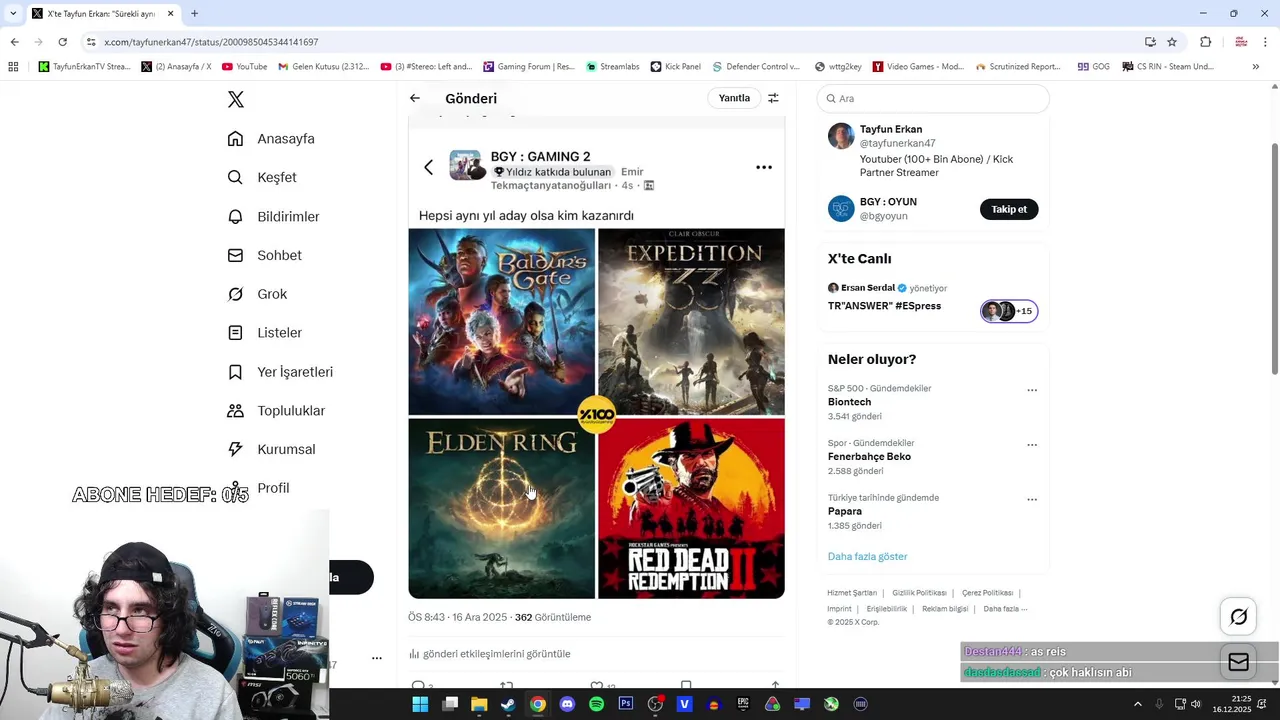This screenshot has width=1280, height=720.
Task: Open the Fenerbahçe Beko trending topic
Action: point(869,457)
